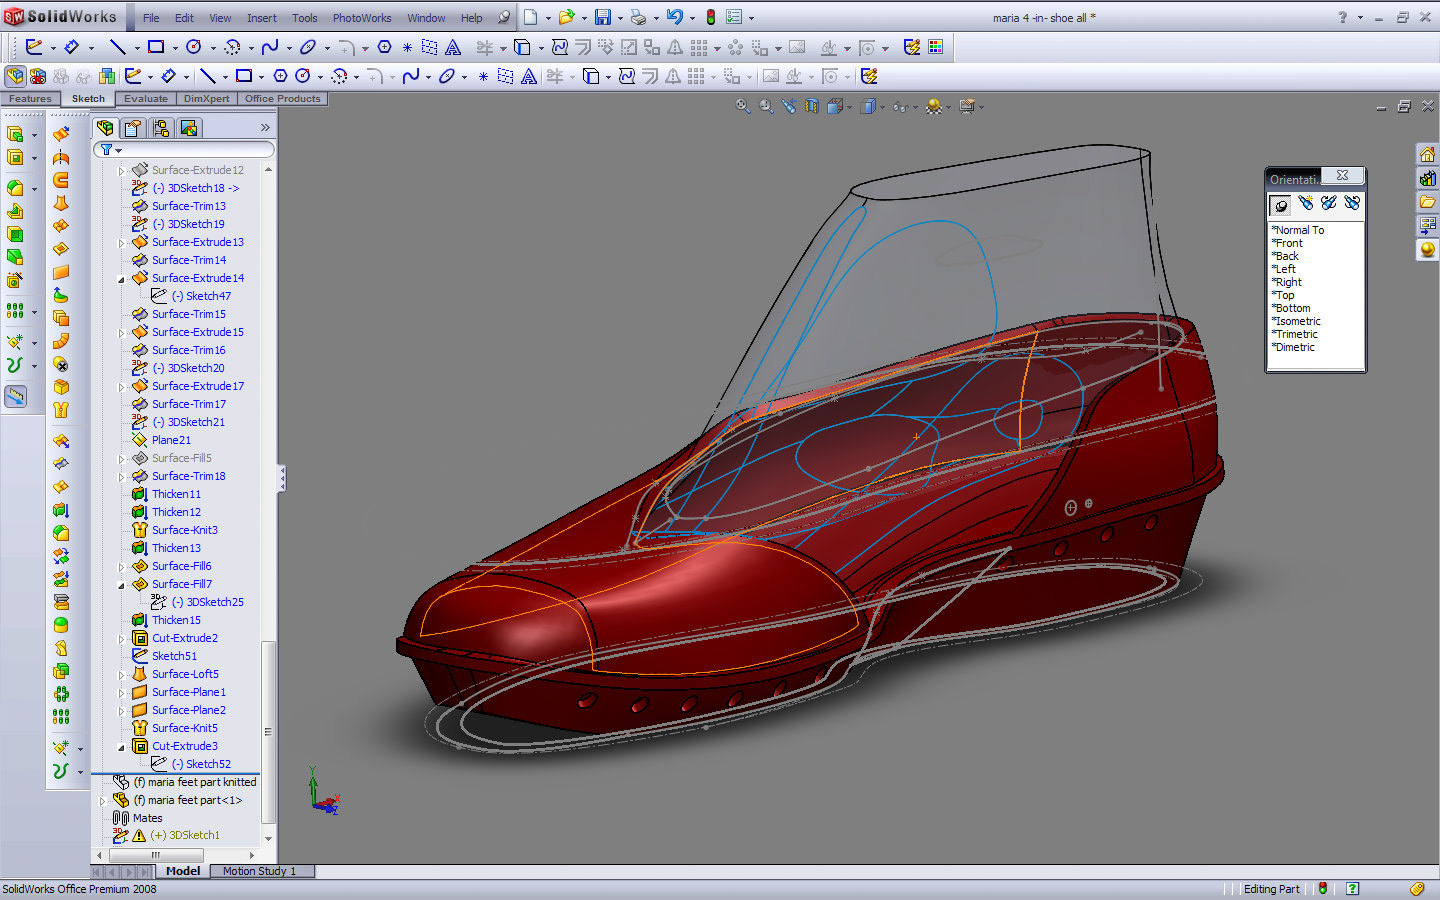This screenshot has width=1440, height=900.
Task: Click the Rebuild traffic light icon
Action: click(x=710, y=17)
